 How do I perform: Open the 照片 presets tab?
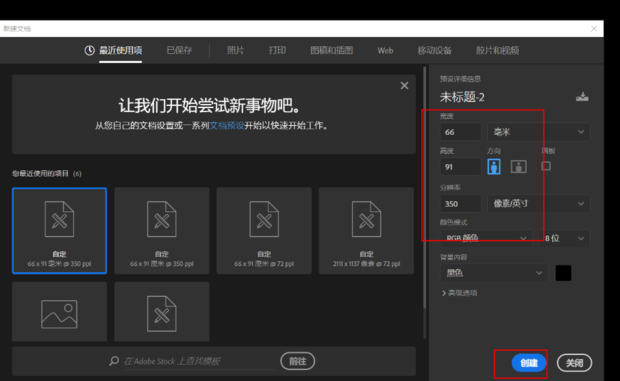pos(235,50)
